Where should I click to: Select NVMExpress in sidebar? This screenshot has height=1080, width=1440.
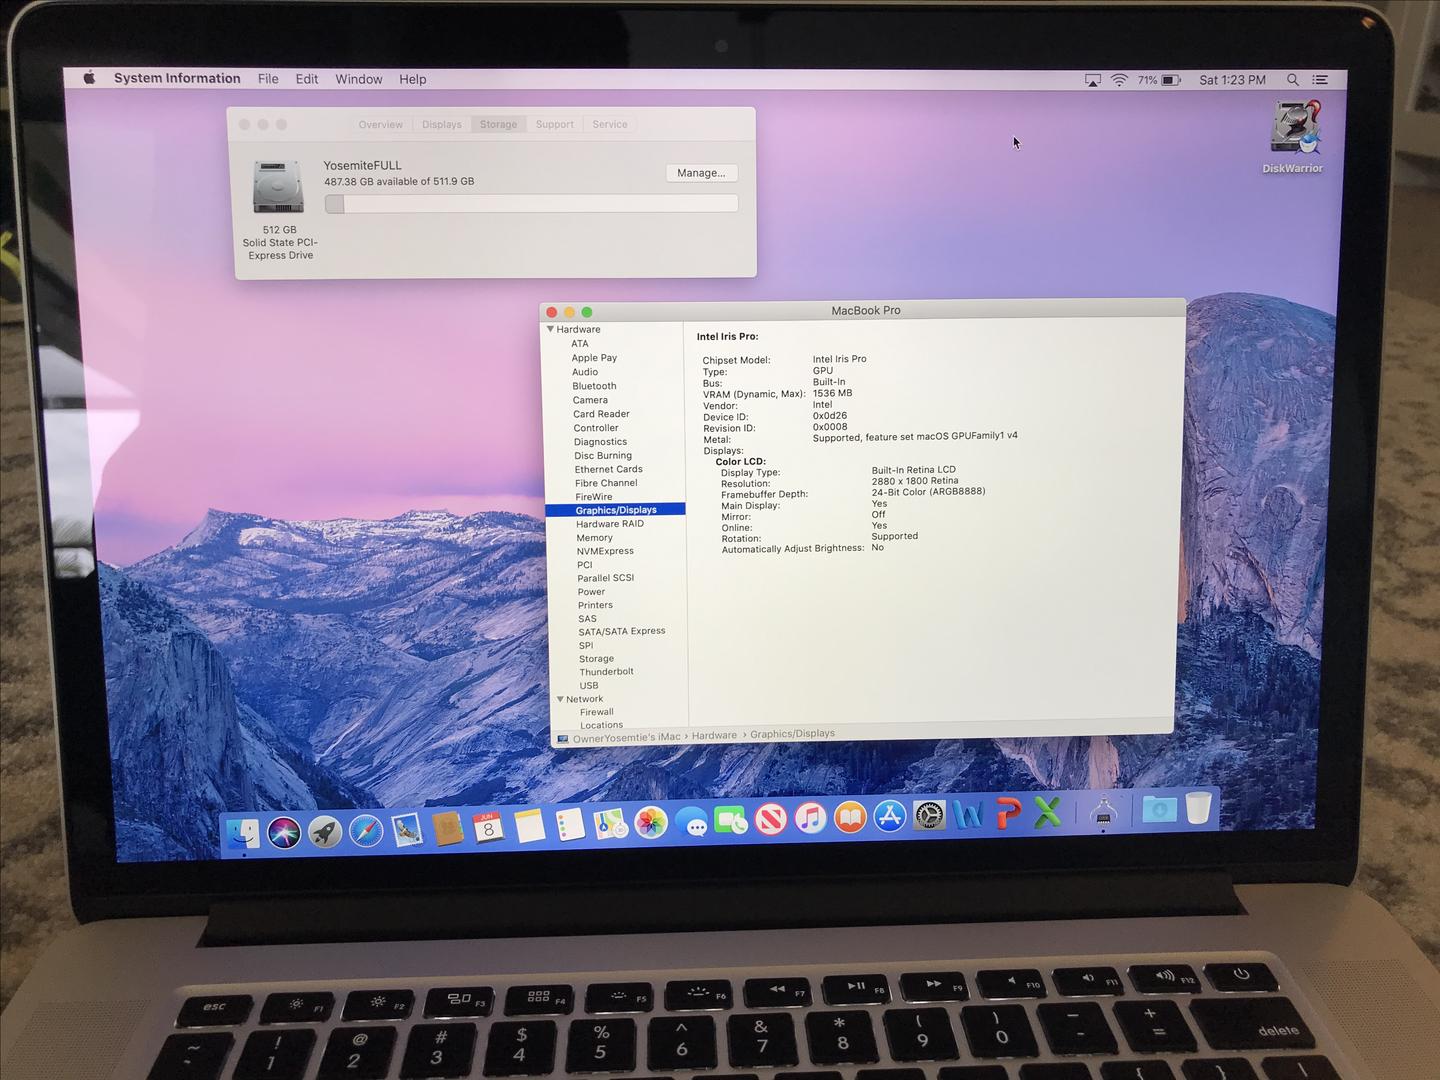pos(605,551)
